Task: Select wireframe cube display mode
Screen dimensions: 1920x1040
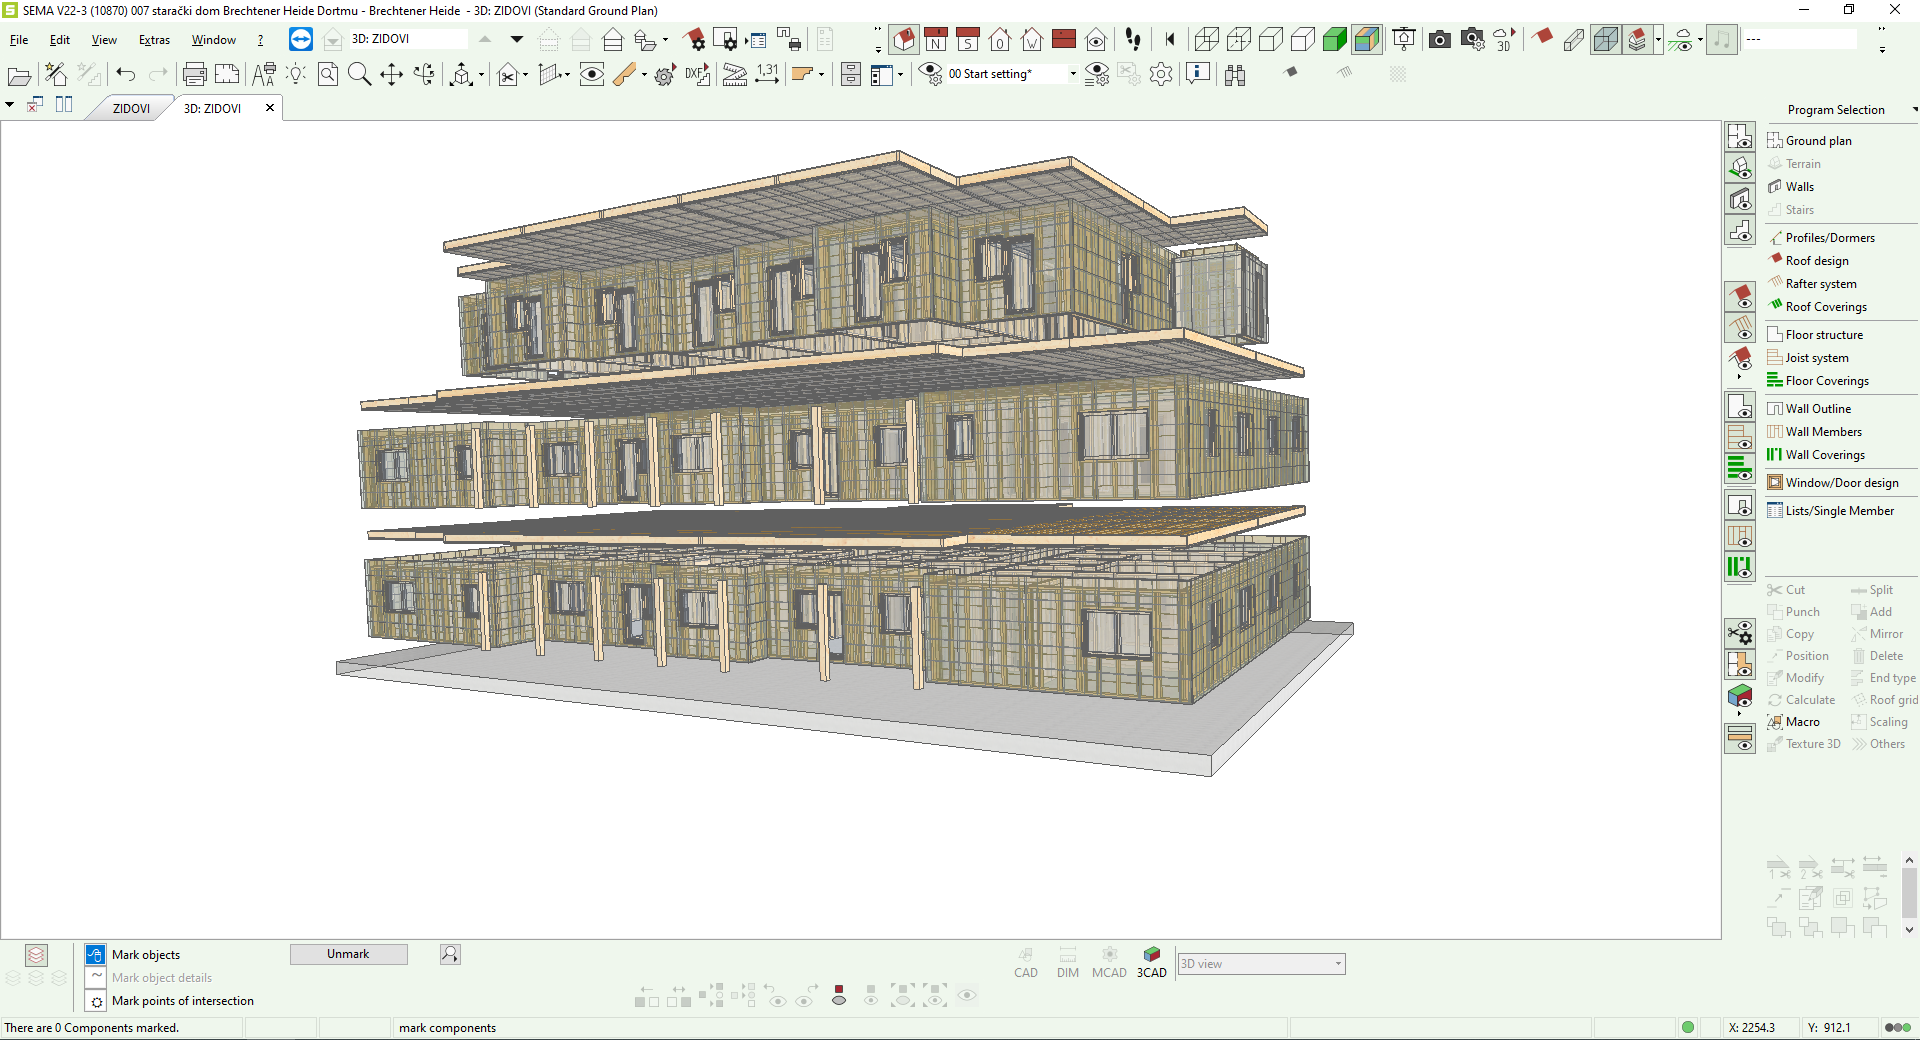Action: 1207,39
